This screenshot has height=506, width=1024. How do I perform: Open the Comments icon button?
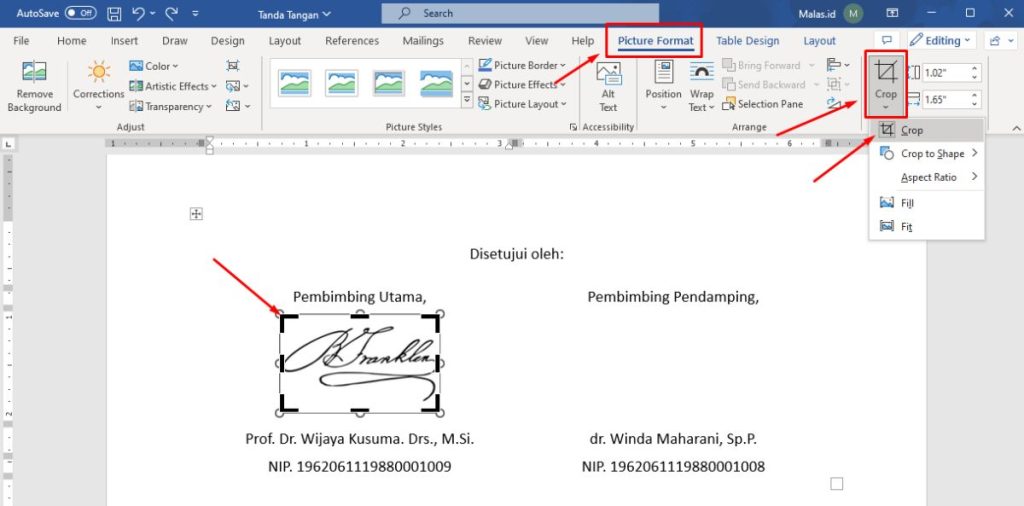[887, 40]
